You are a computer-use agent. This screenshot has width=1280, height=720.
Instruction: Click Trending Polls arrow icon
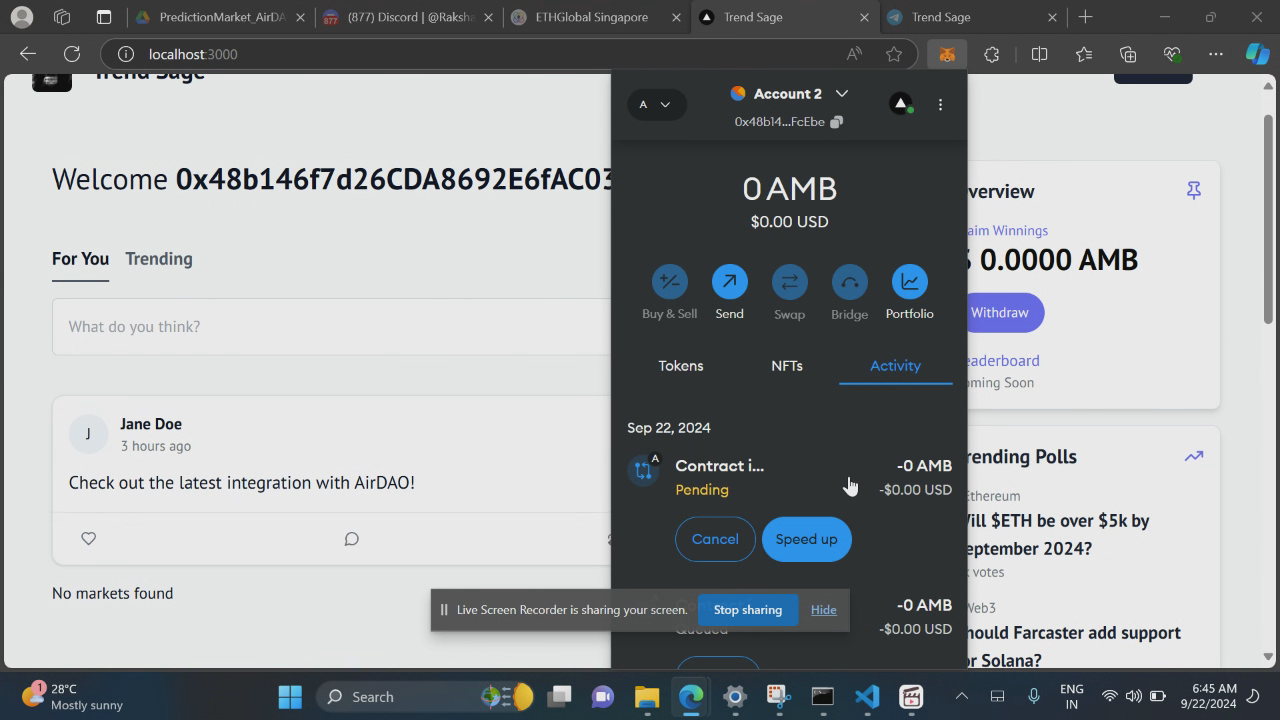tap(1194, 456)
